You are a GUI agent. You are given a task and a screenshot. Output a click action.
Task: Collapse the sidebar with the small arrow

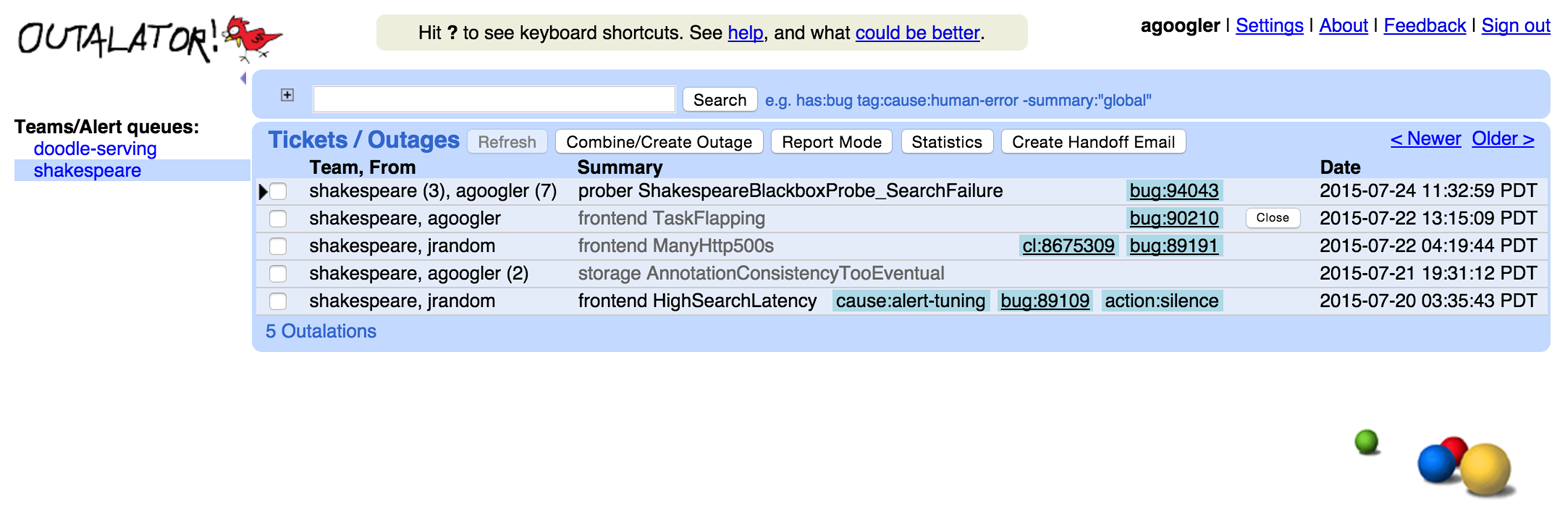click(x=243, y=78)
